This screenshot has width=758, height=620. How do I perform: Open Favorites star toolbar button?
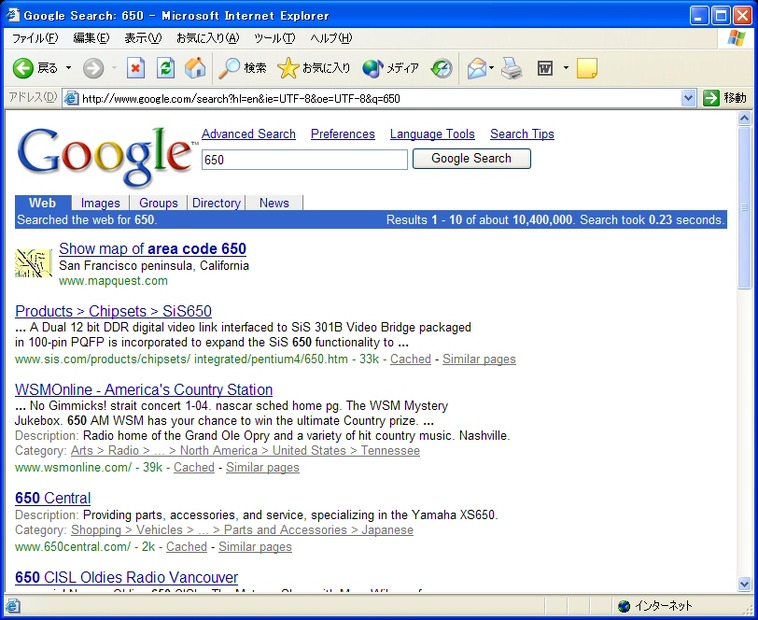point(313,68)
